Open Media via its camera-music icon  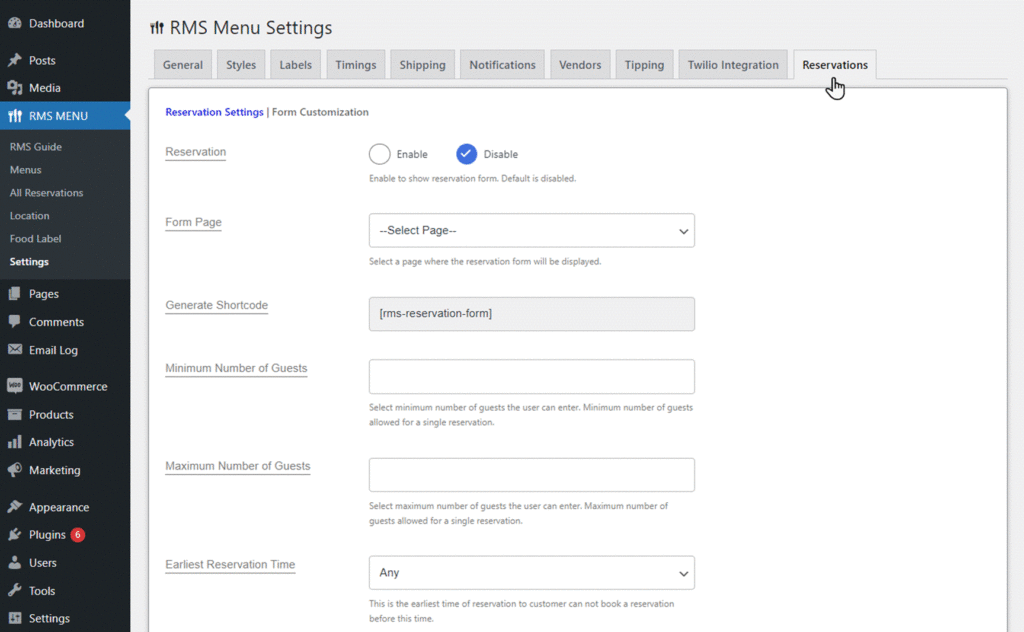click(x=14, y=87)
